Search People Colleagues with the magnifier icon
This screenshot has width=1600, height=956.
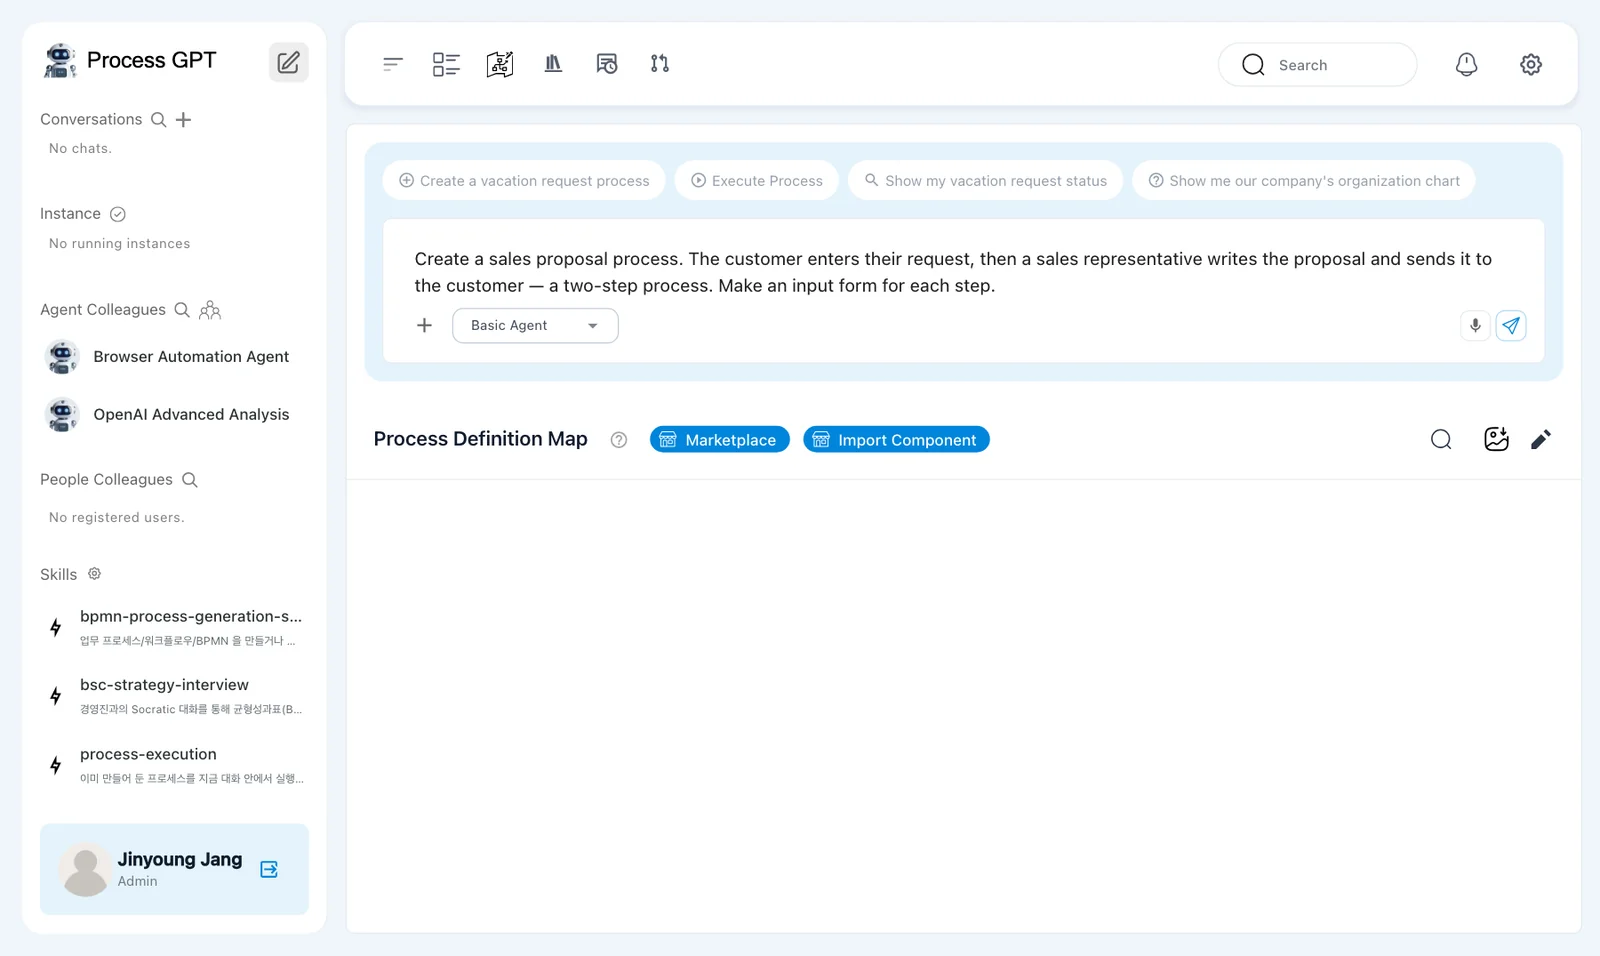coord(190,480)
